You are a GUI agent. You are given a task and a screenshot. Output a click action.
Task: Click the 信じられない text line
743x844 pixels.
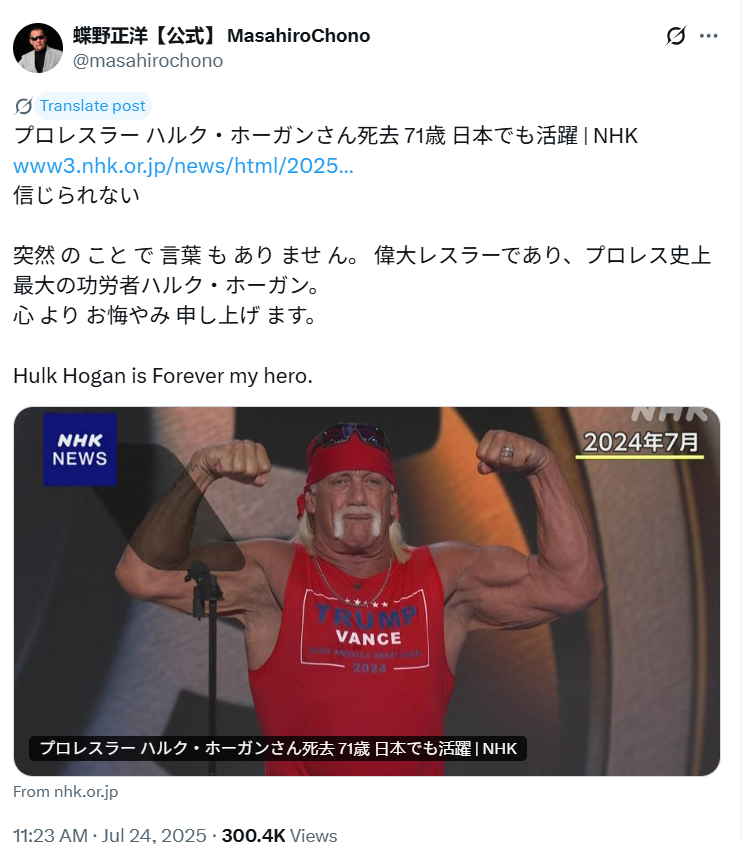[76, 195]
